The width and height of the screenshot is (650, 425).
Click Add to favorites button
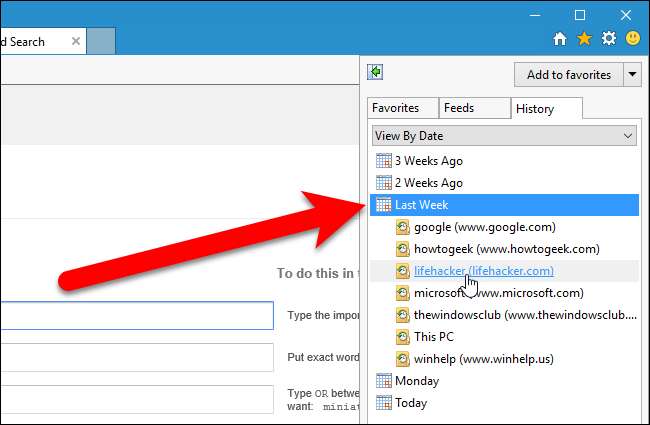(569, 75)
